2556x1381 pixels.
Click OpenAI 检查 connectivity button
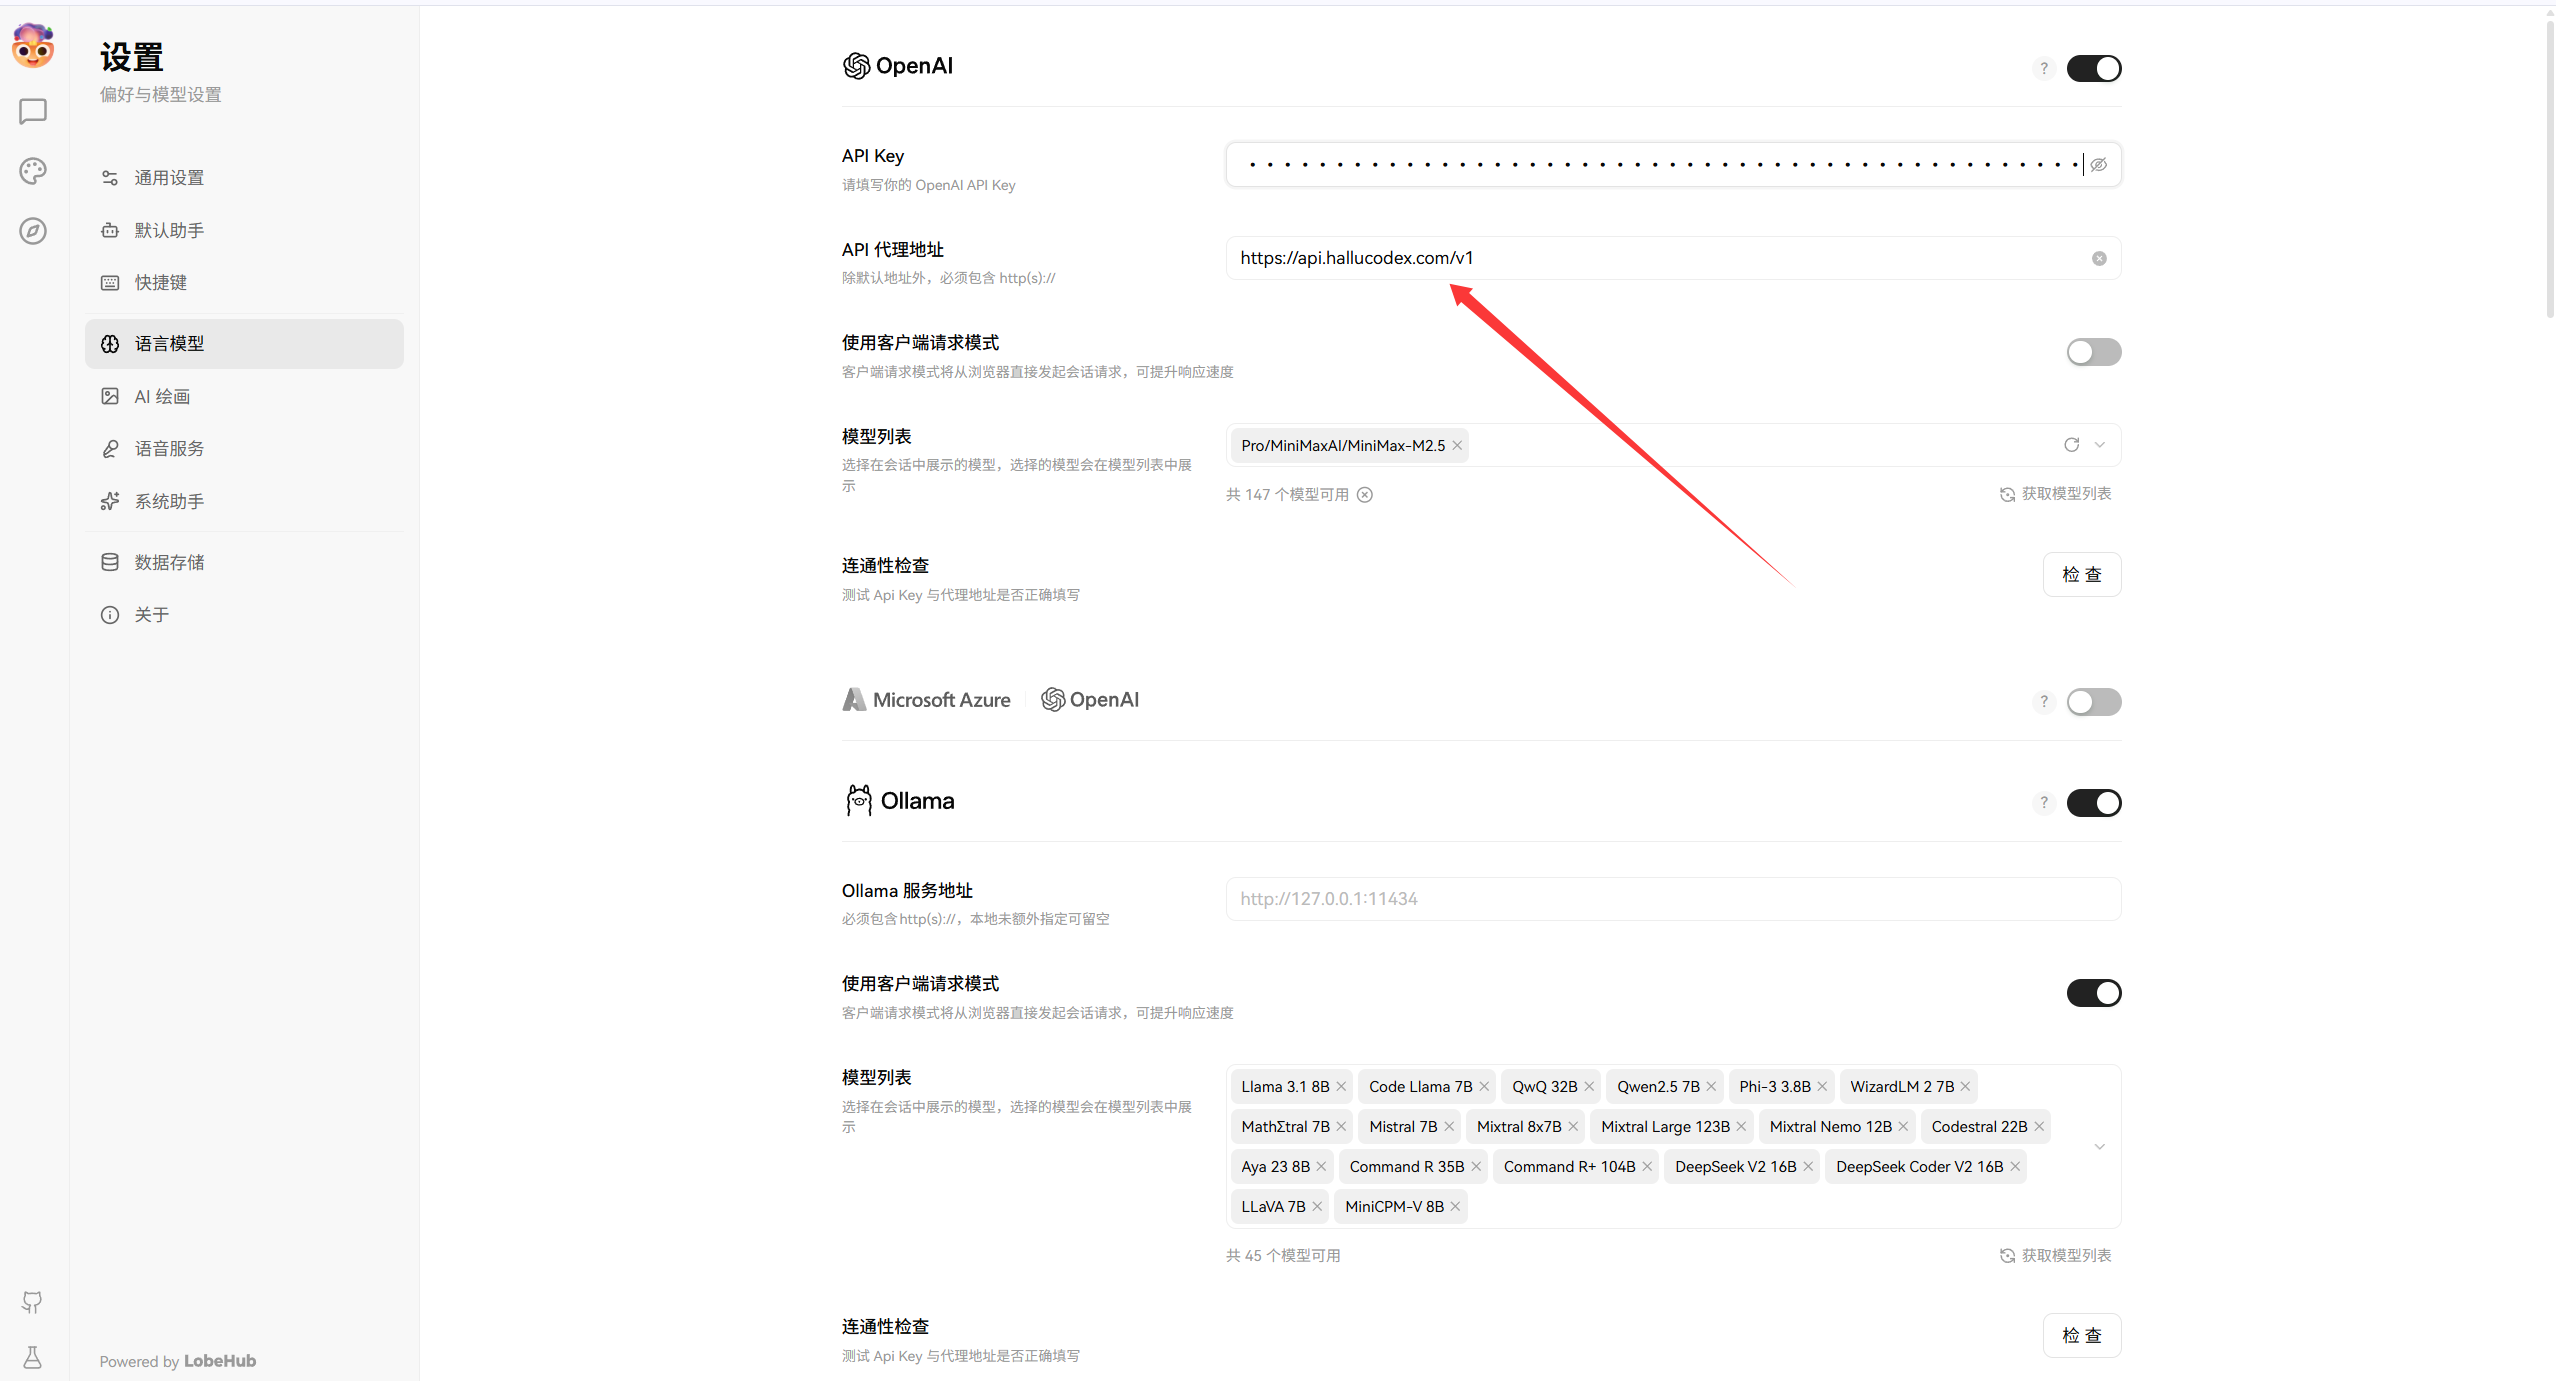tap(2081, 575)
